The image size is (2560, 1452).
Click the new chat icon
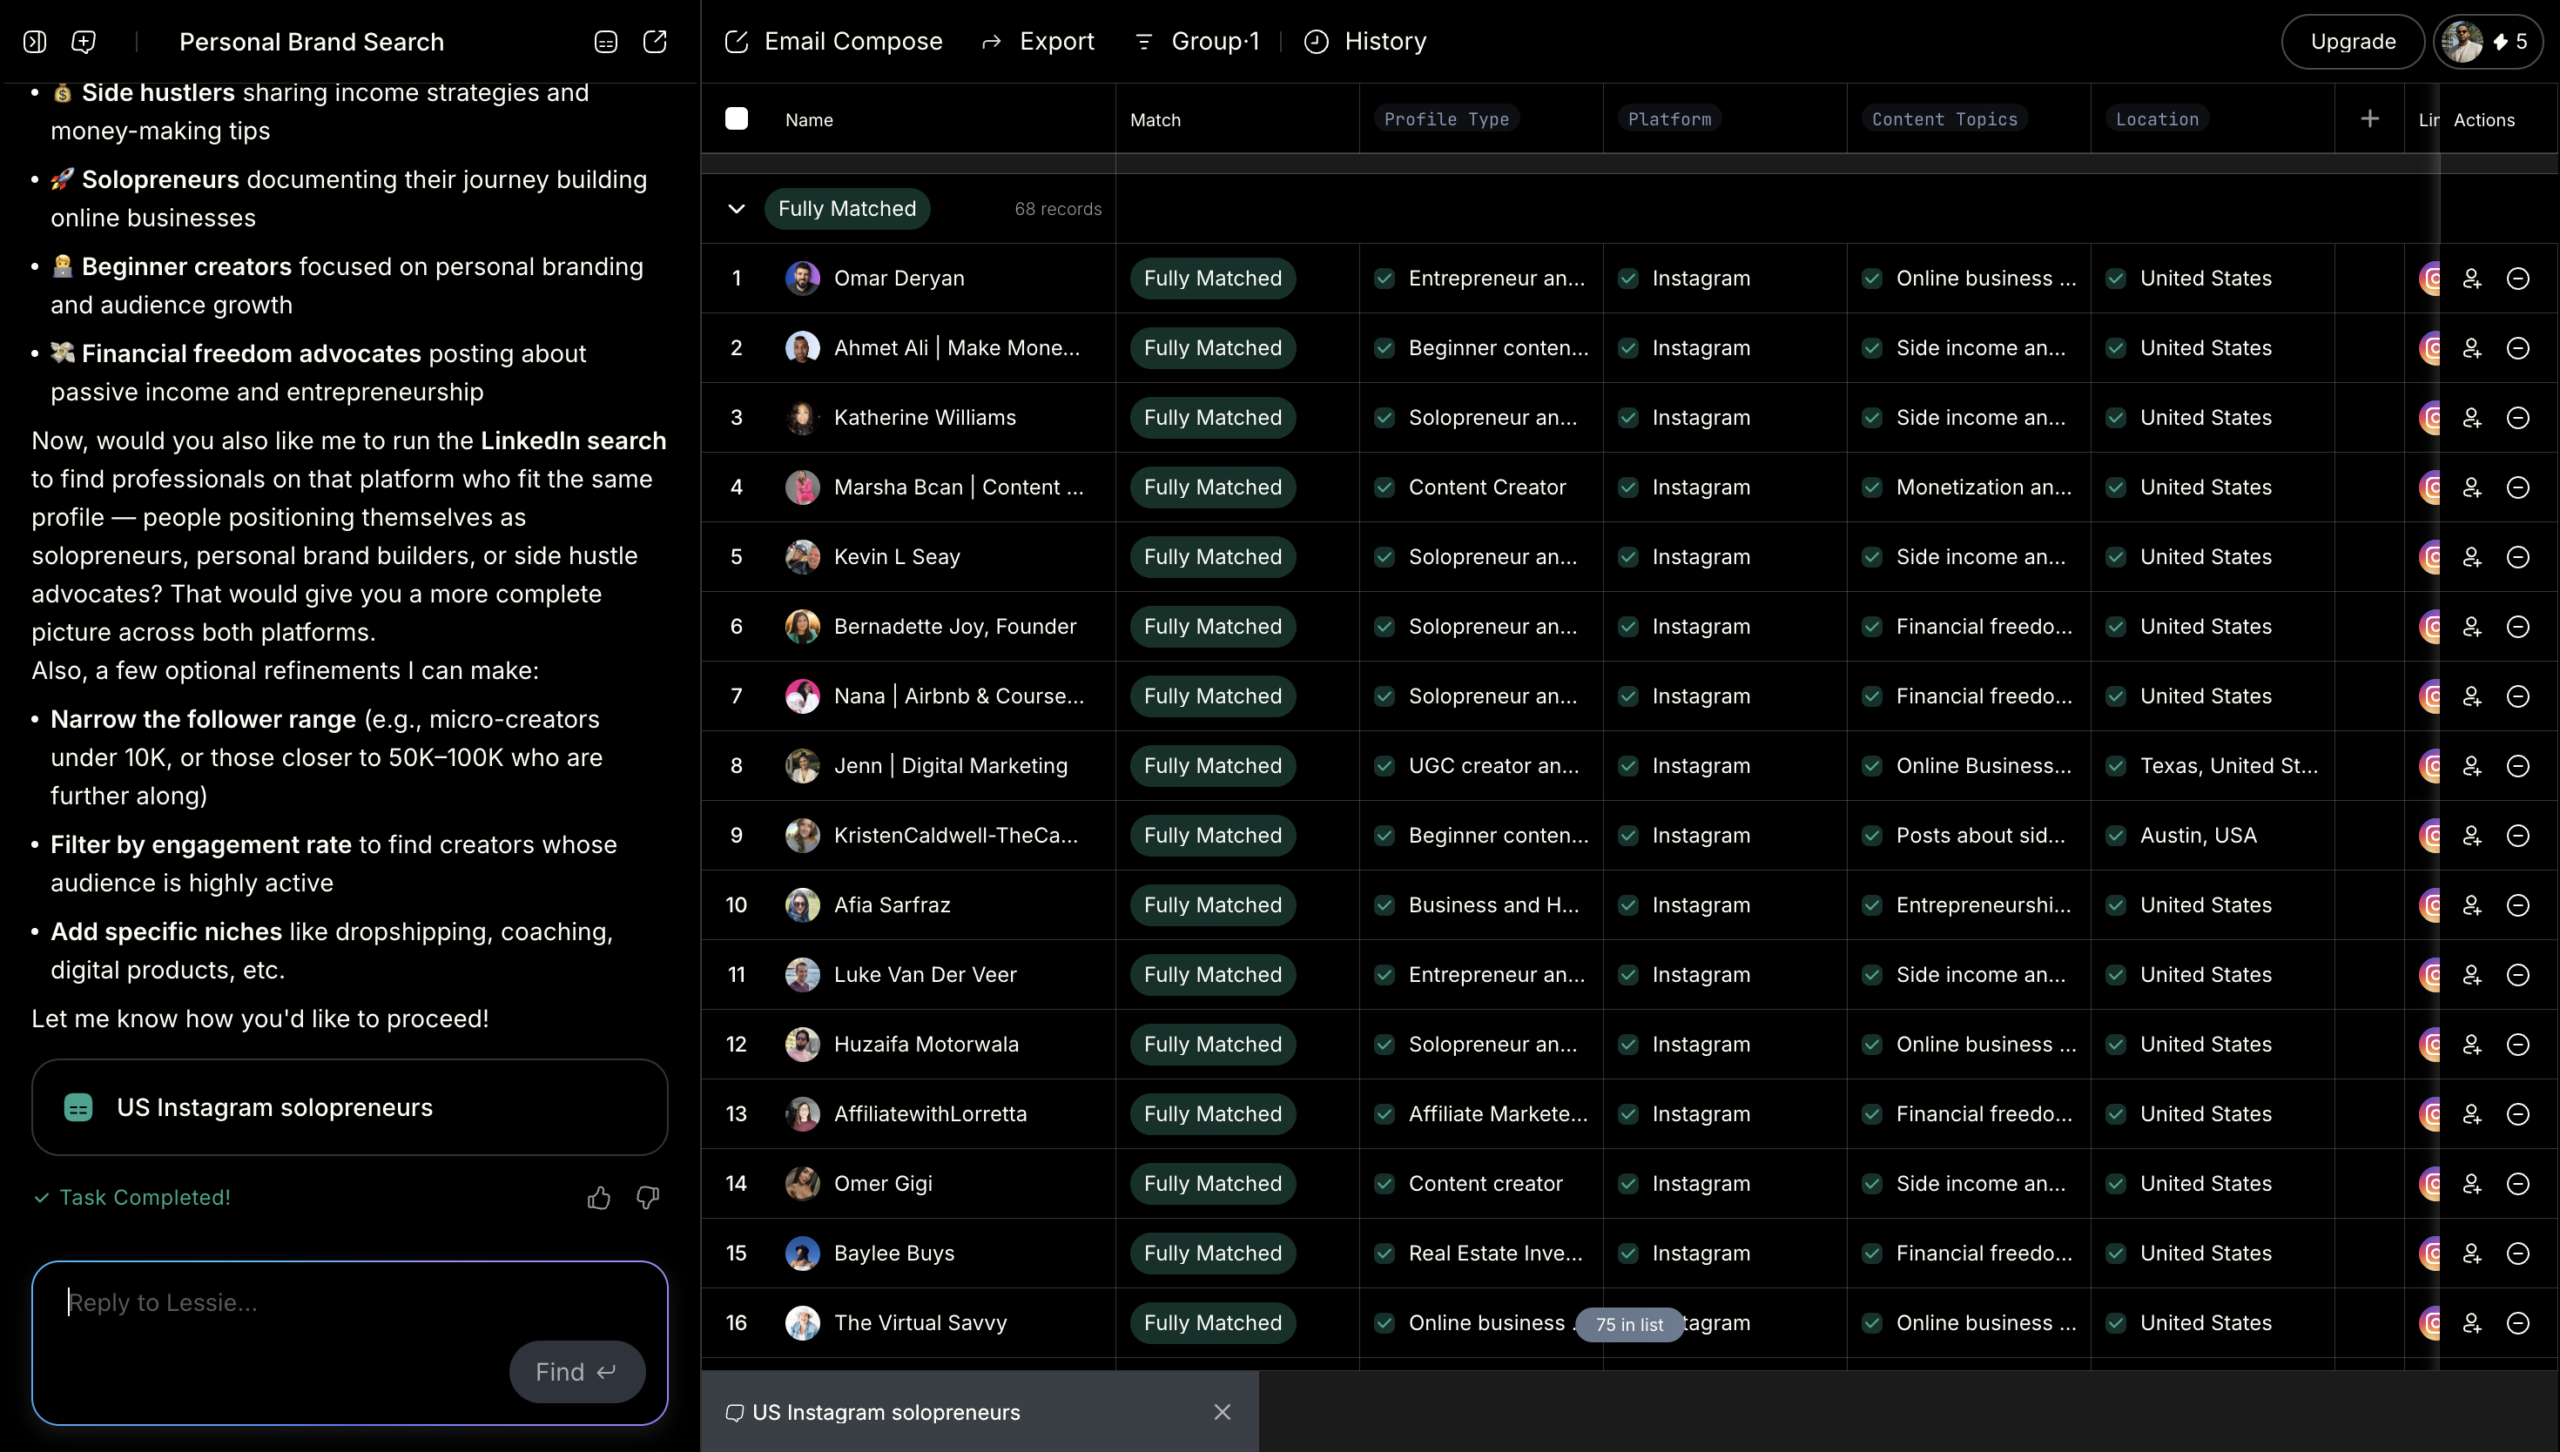(84, 42)
